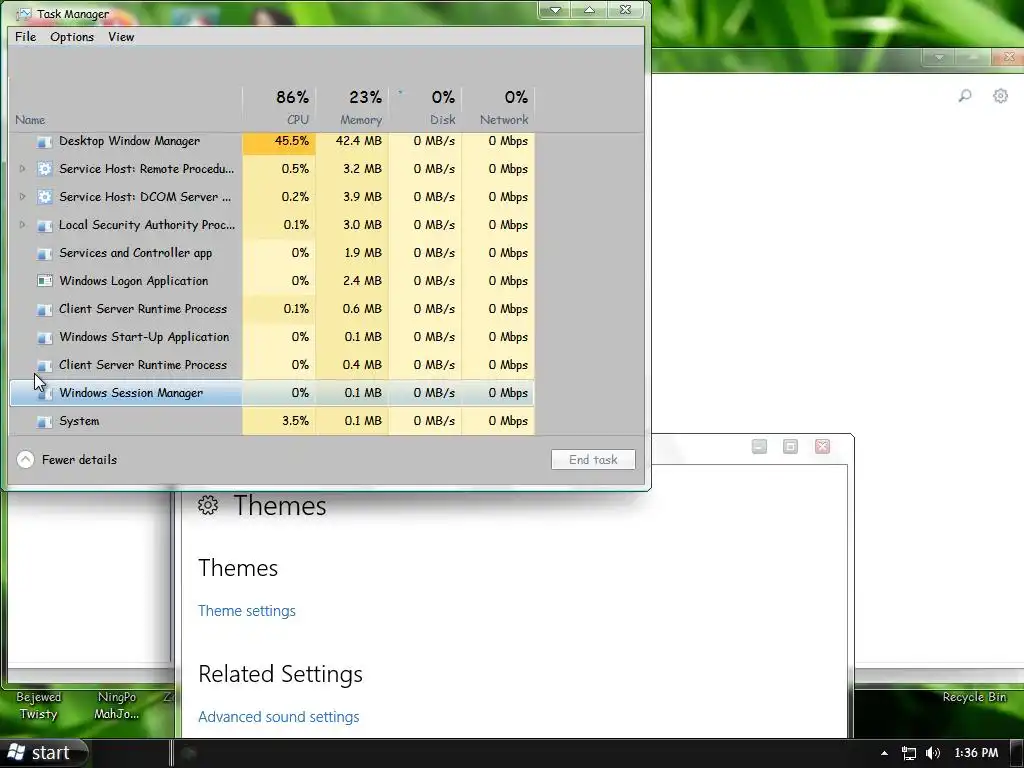Click the Windows Start-Up Application icon

(44, 338)
